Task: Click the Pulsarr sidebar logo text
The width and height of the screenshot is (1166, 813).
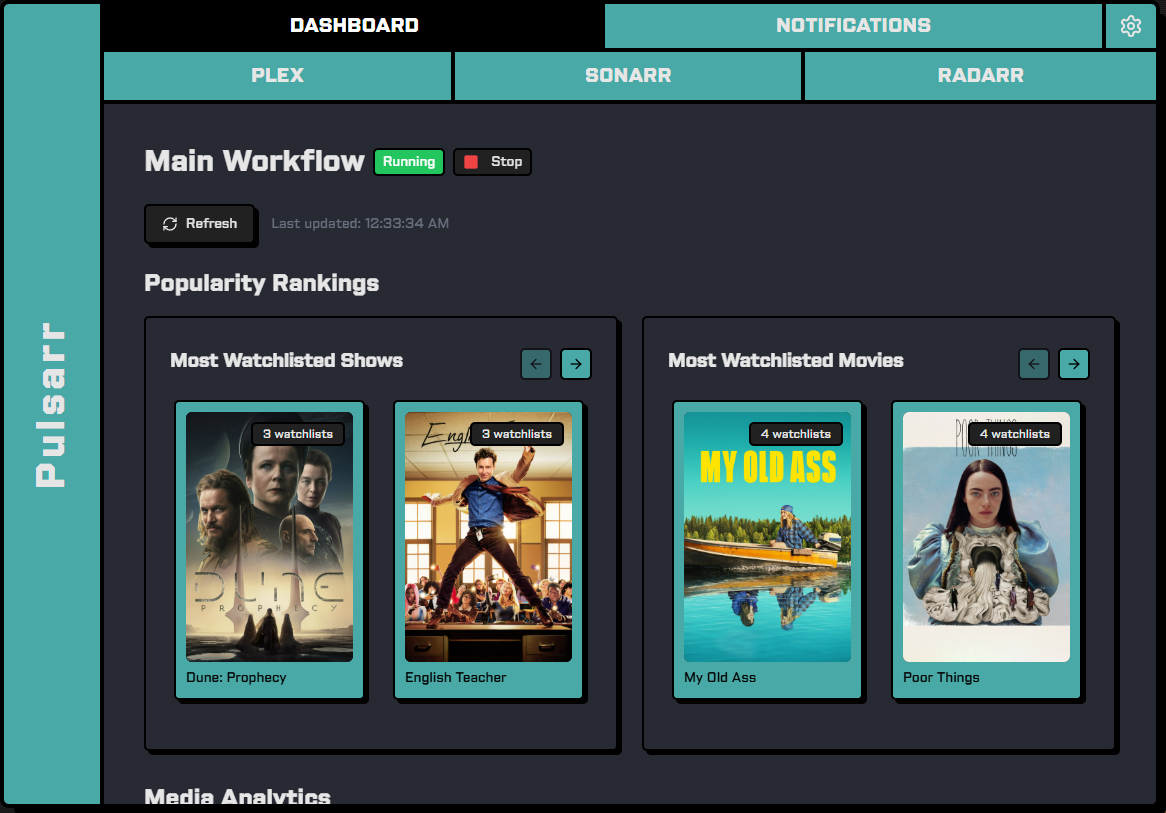Action: tap(51, 405)
